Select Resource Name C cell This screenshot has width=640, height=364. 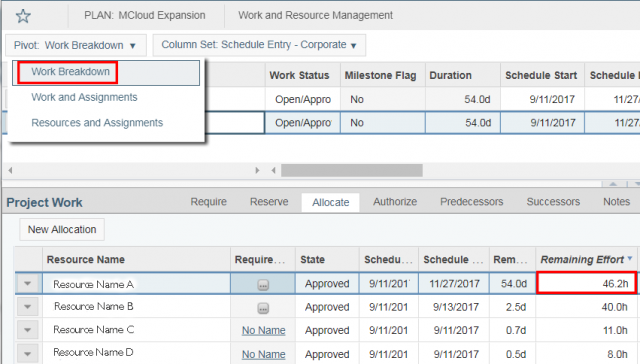point(136,330)
